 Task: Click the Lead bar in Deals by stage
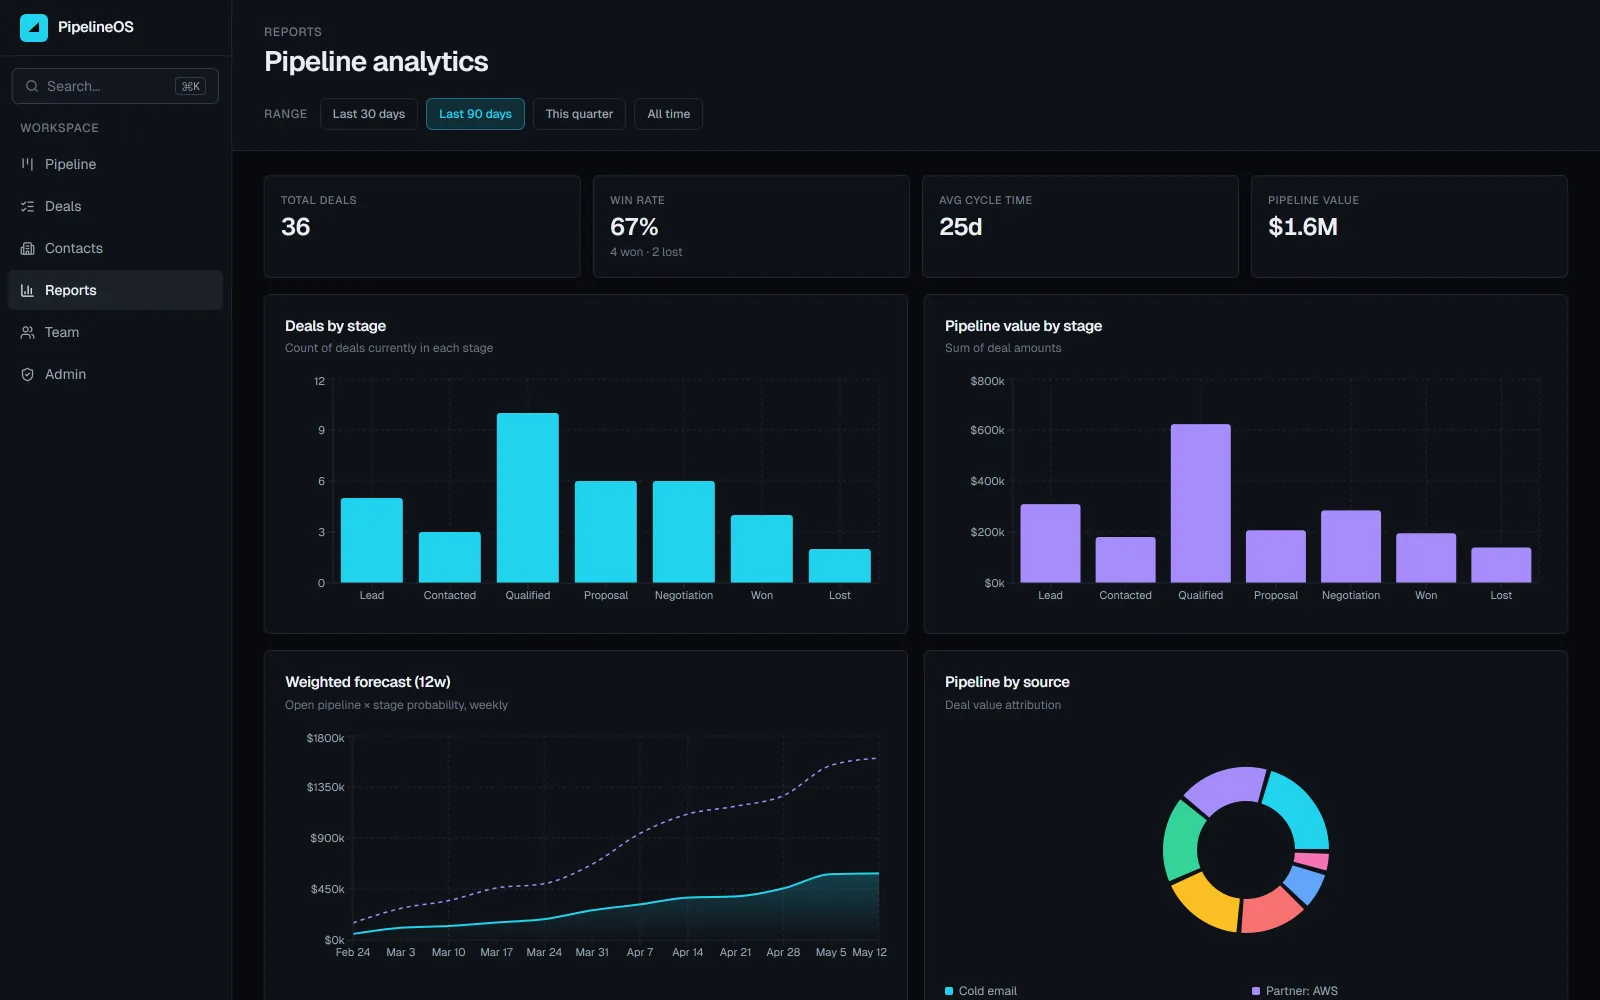click(x=372, y=540)
